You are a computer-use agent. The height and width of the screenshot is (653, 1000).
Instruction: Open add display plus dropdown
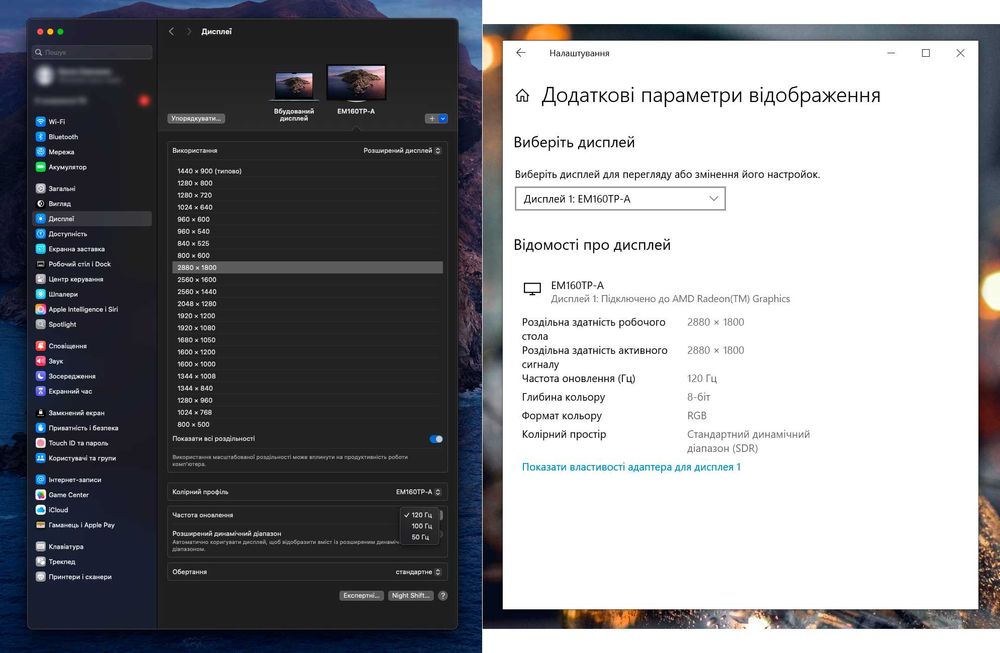click(436, 119)
